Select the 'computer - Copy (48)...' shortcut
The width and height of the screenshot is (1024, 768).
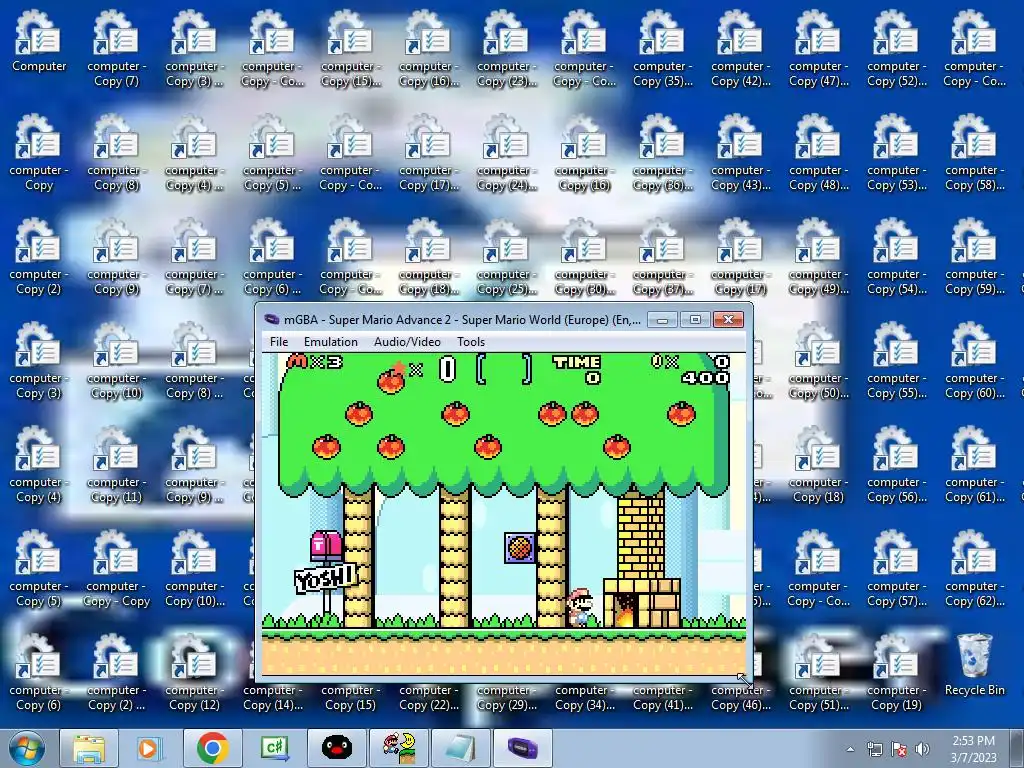(x=818, y=152)
